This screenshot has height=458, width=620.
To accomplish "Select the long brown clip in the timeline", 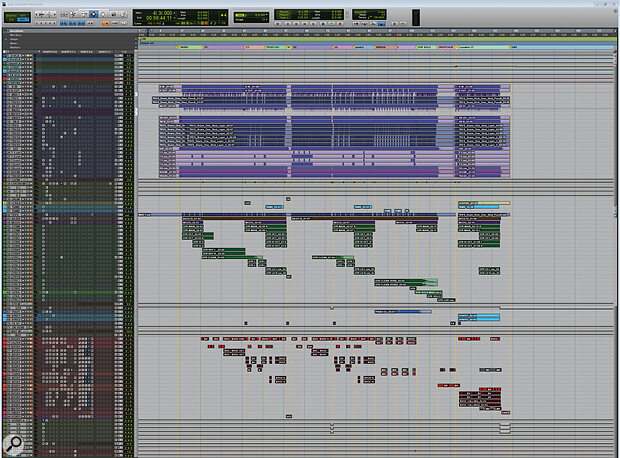I will 365,218.
